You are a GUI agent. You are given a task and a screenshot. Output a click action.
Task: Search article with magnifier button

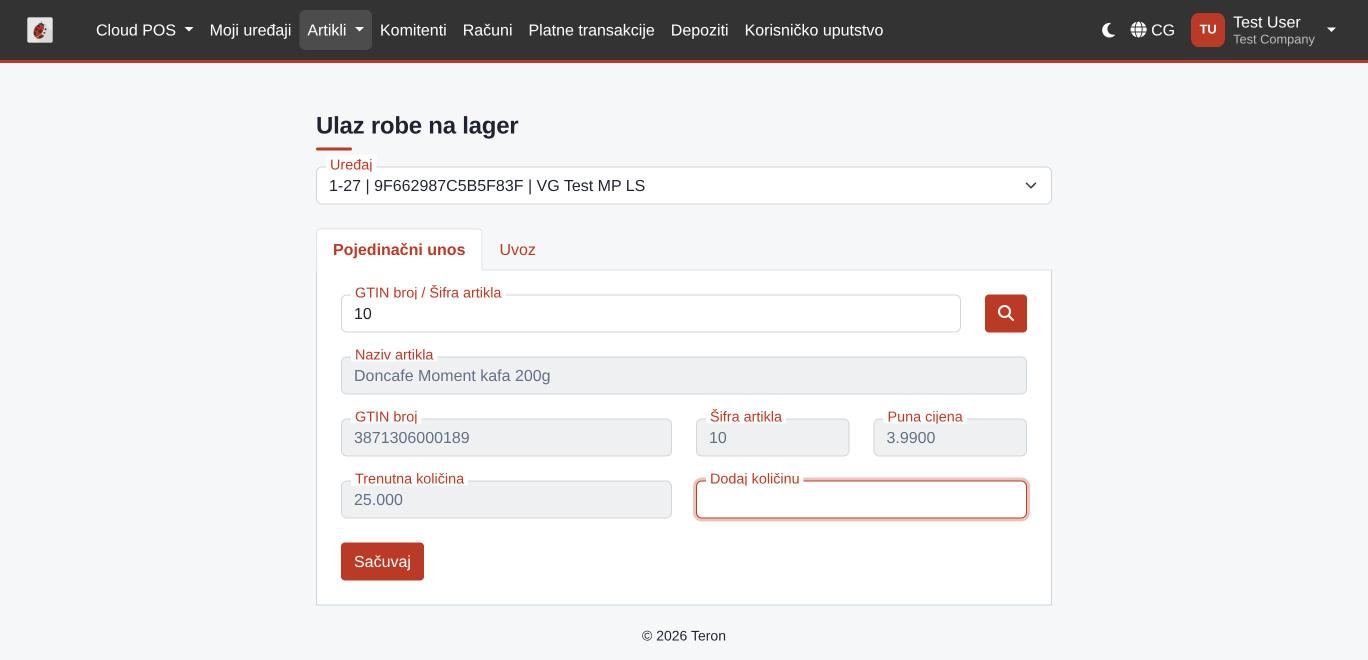click(x=1005, y=313)
